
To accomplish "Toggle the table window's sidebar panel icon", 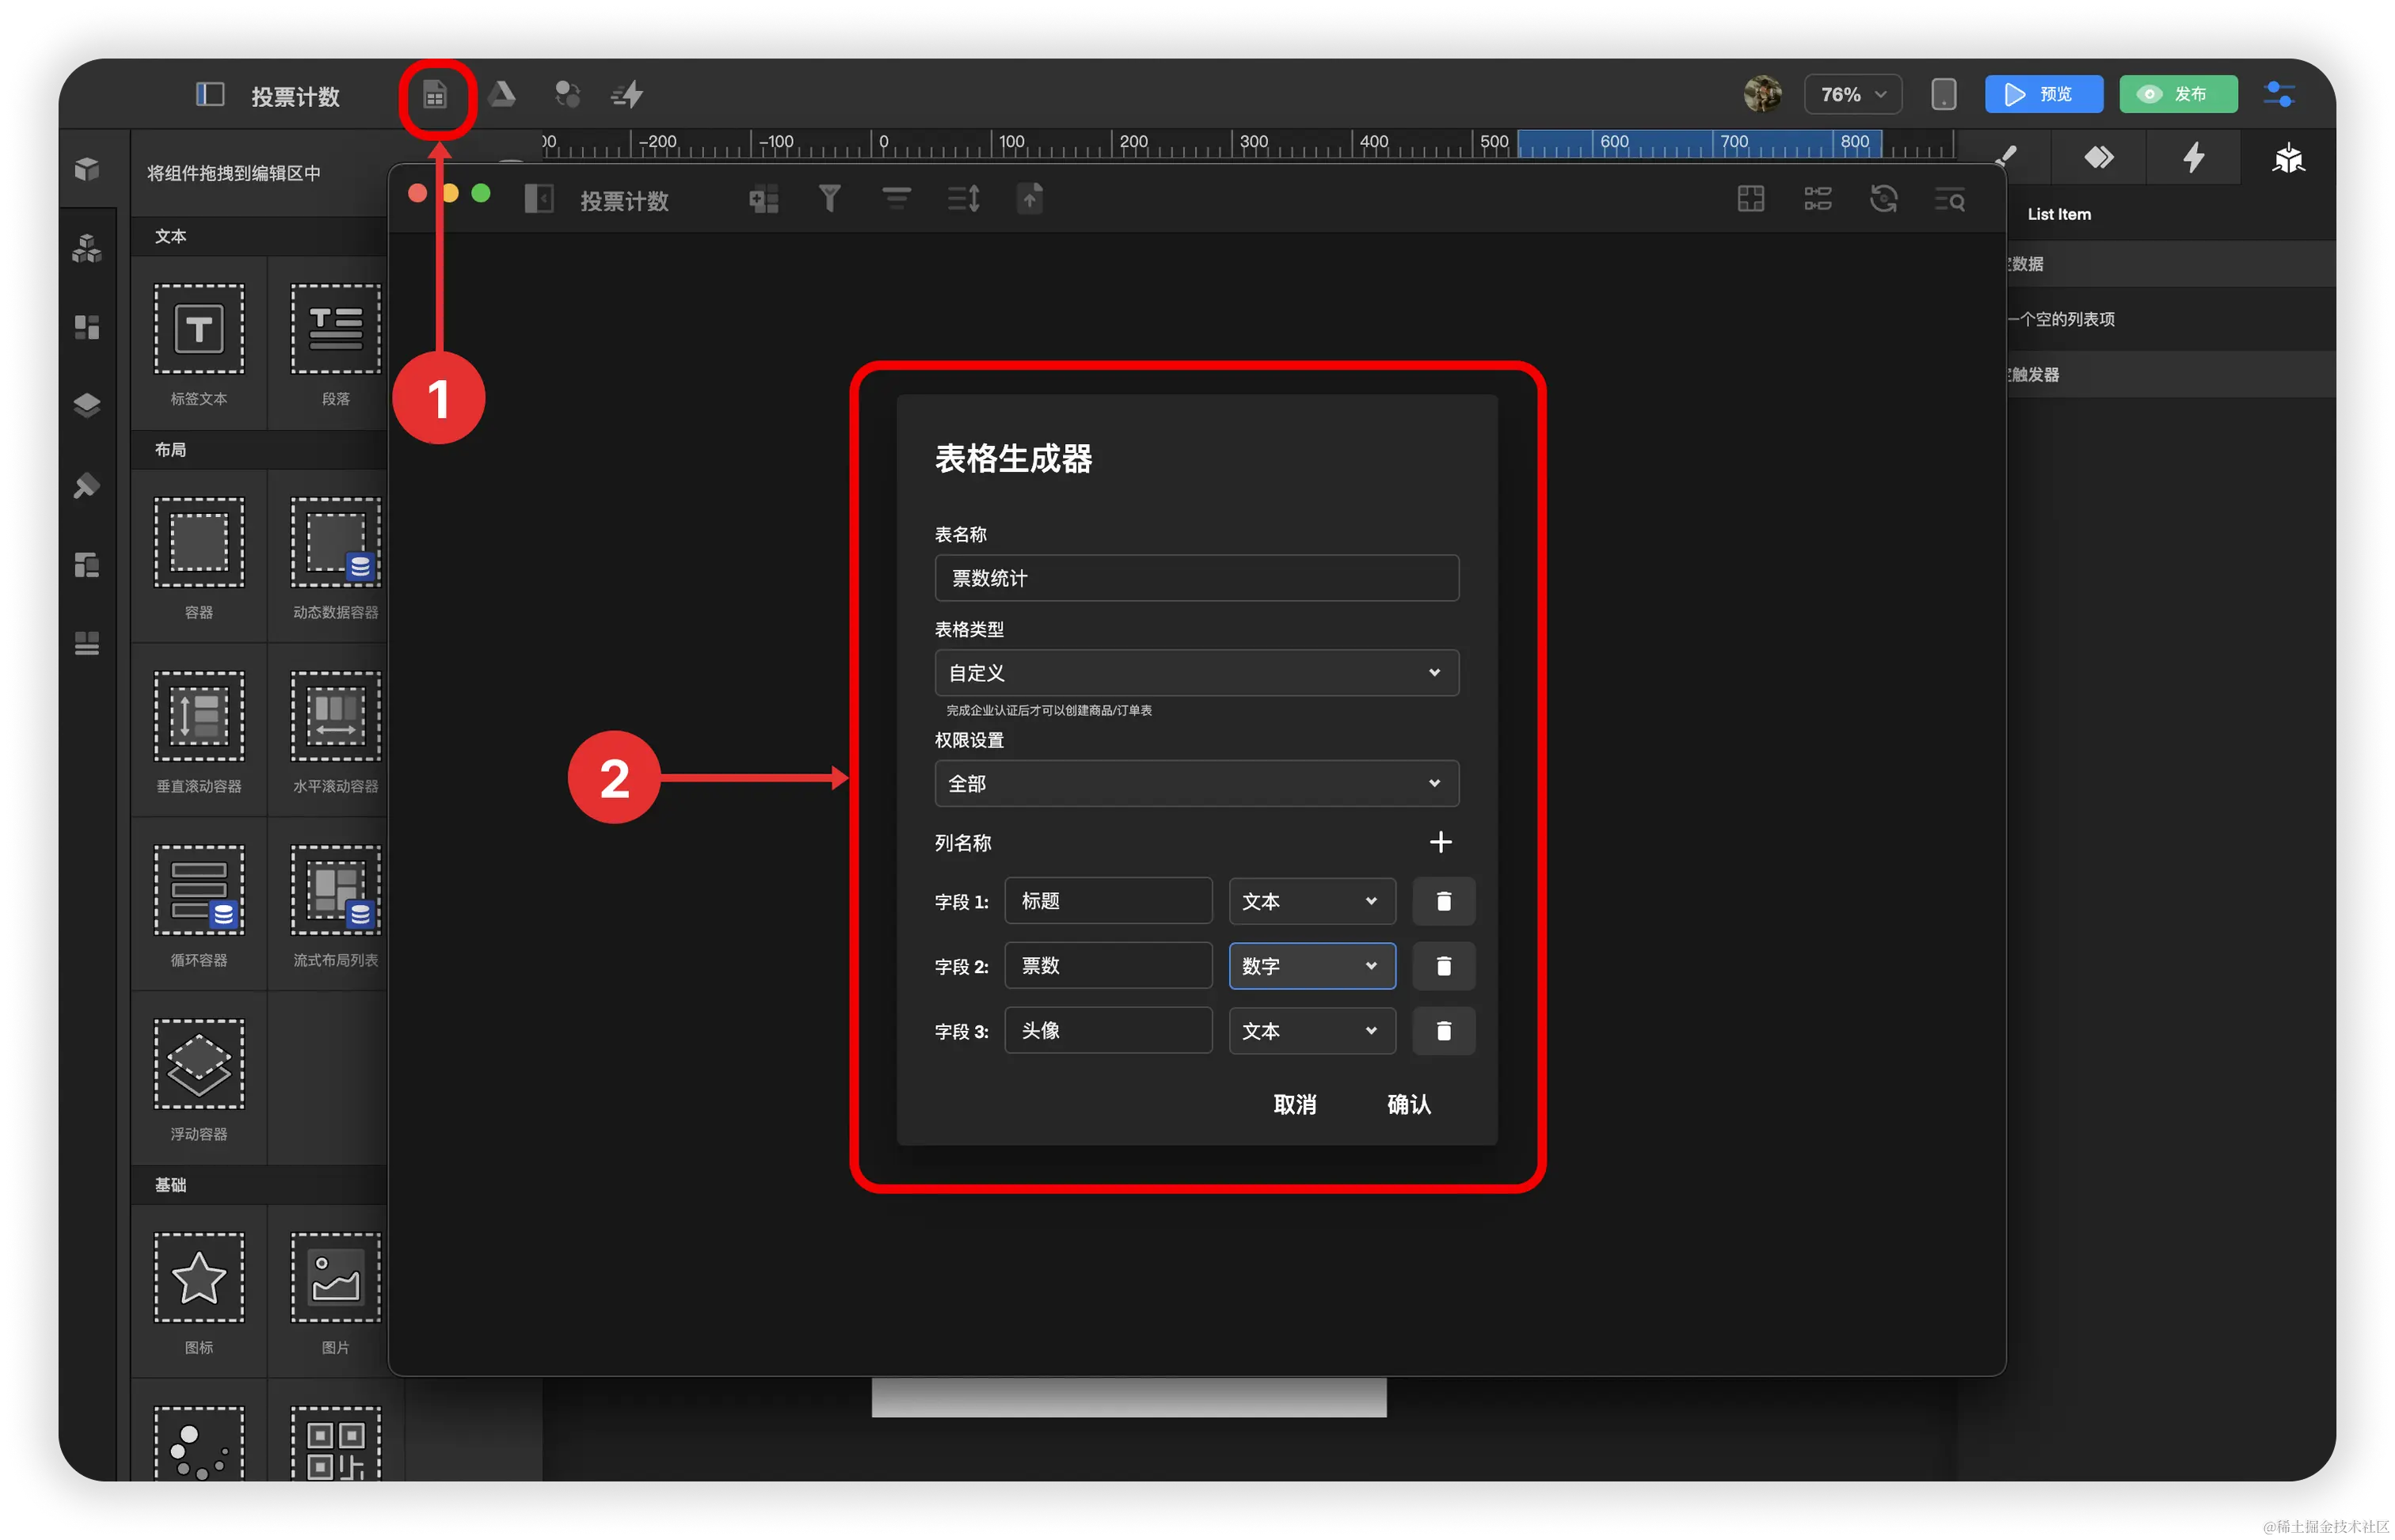I will [539, 199].
